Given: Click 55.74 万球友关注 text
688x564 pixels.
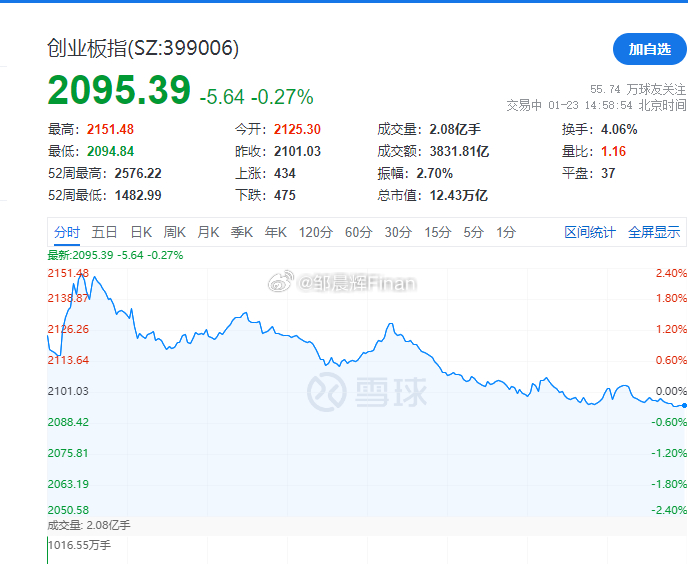Looking at the screenshot, I should pyautogui.click(x=638, y=90).
